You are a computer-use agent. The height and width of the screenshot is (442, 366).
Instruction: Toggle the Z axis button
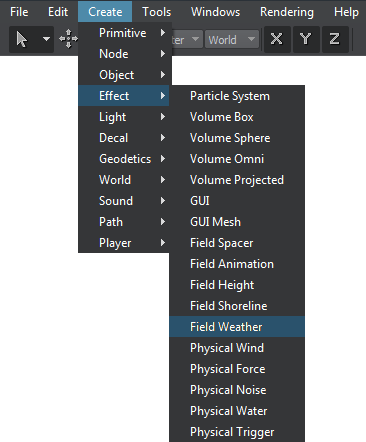click(x=335, y=39)
